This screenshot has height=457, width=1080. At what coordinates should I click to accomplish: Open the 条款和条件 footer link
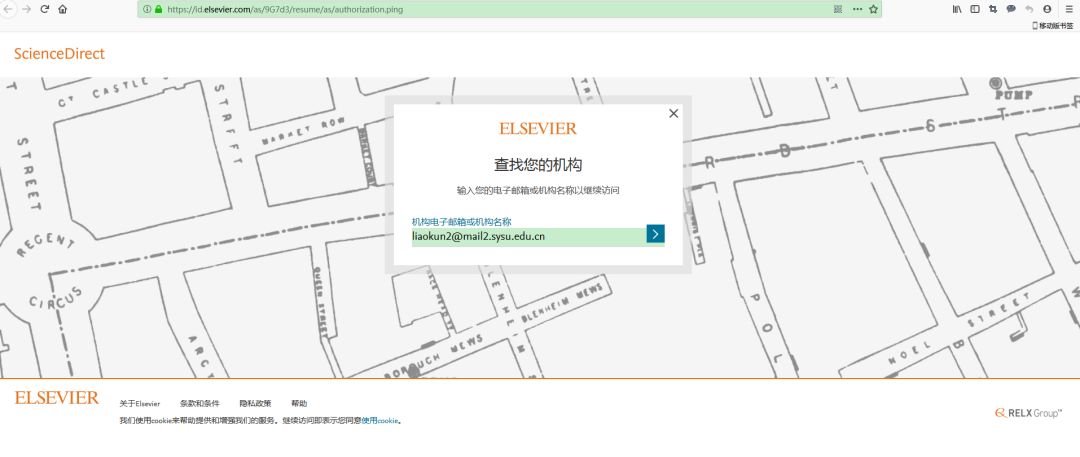(x=200, y=404)
